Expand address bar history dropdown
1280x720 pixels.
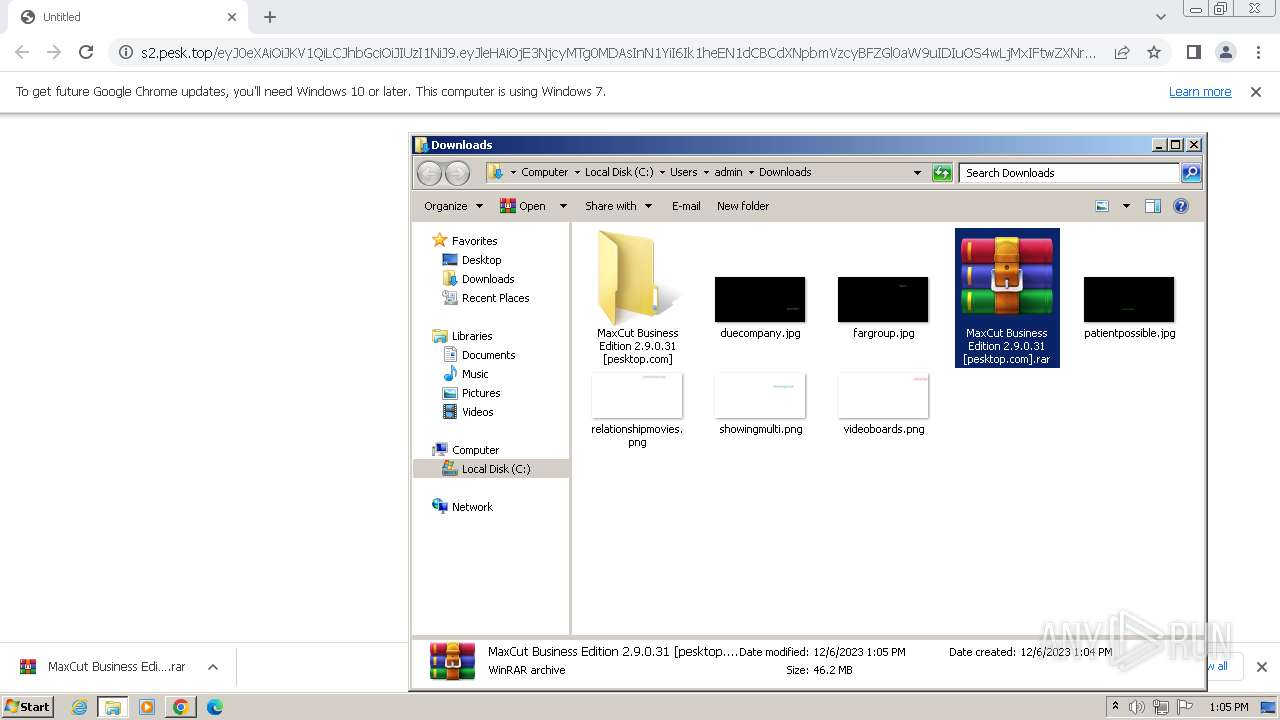(917, 173)
